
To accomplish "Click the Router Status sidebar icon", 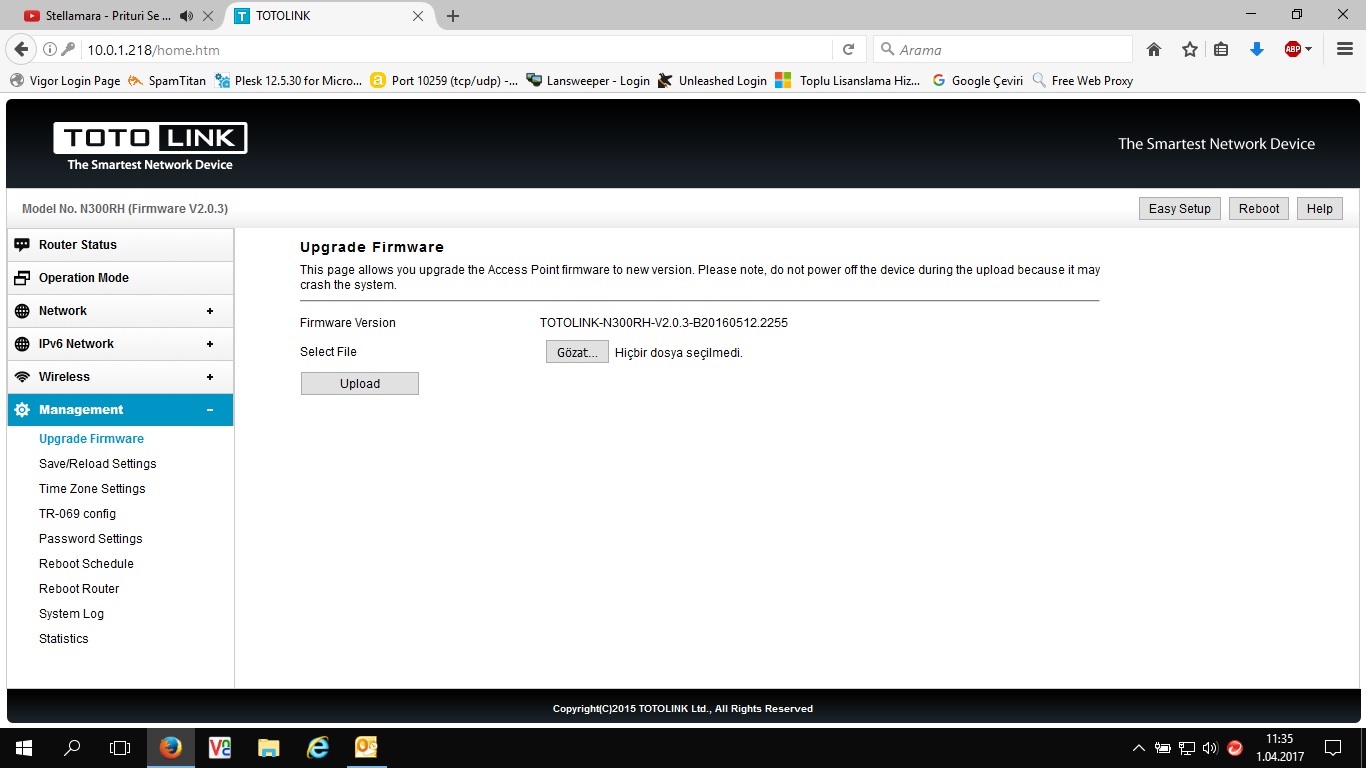I will 22,245.
